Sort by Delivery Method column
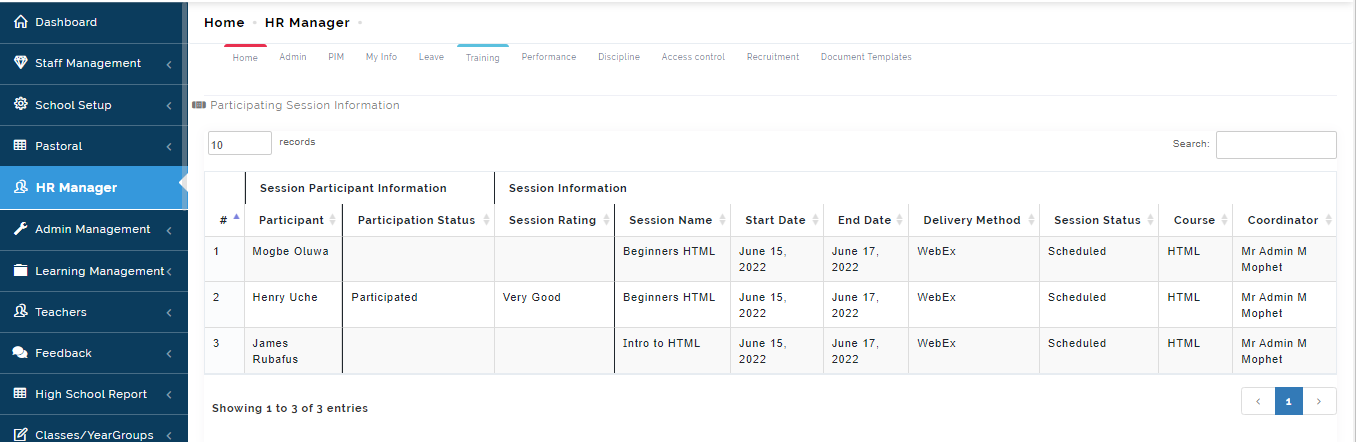Screen dimensions: 1356x442 [x=974, y=220]
